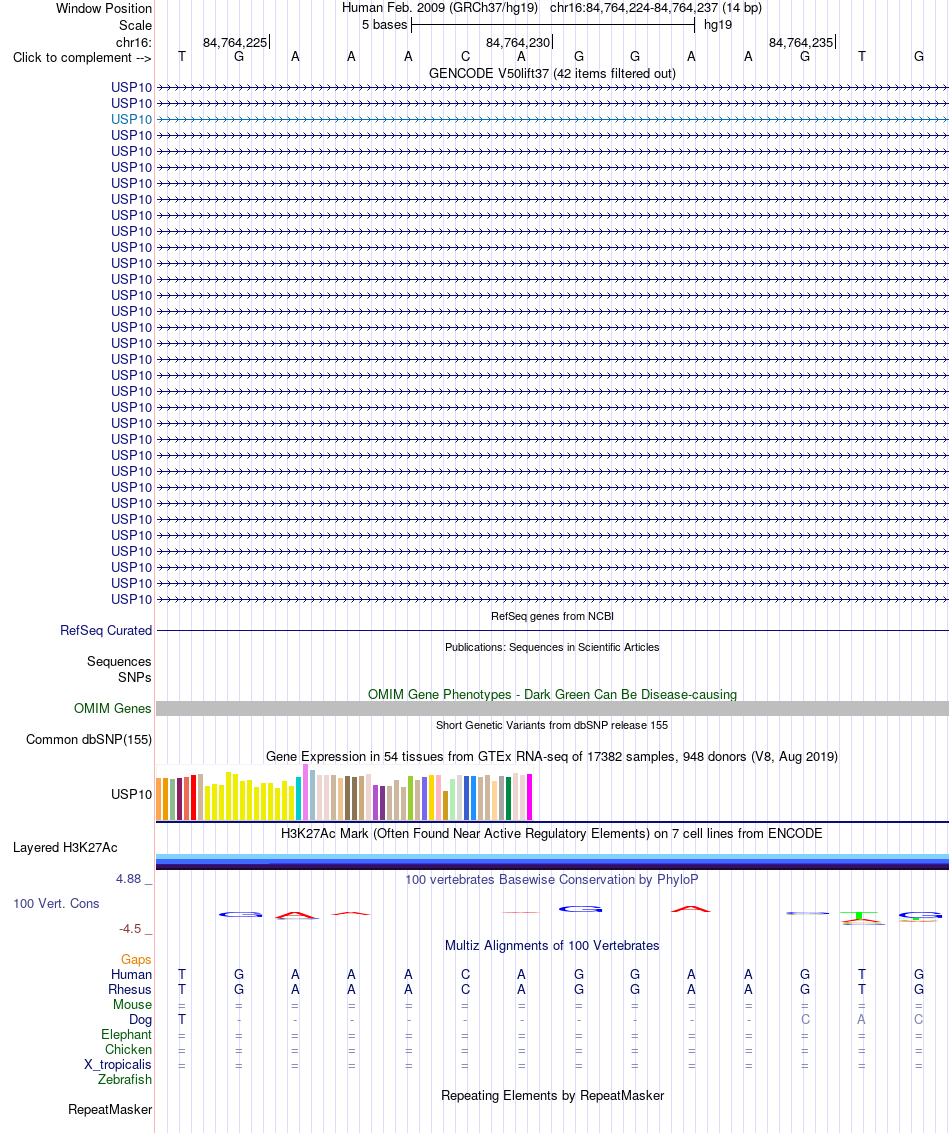Click the green T PhyloP conservation logo

[859, 916]
